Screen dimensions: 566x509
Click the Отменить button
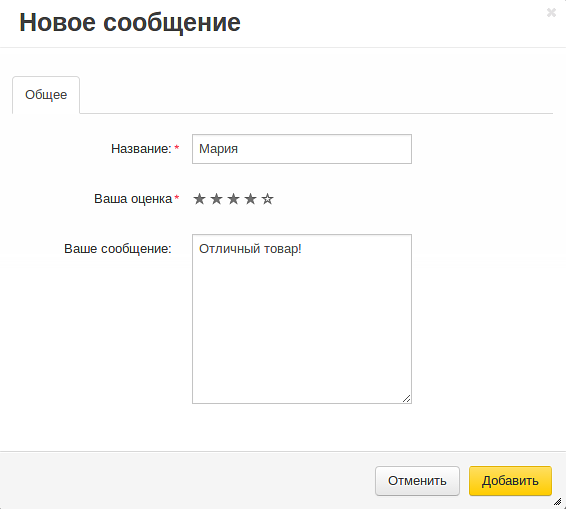pyautogui.click(x=417, y=481)
